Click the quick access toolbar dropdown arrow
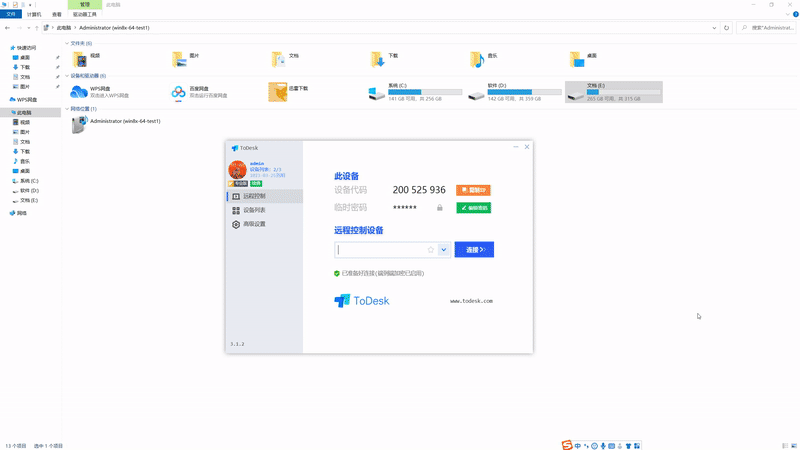The height and width of the screenshot is (450, 800). click(30, 5)
